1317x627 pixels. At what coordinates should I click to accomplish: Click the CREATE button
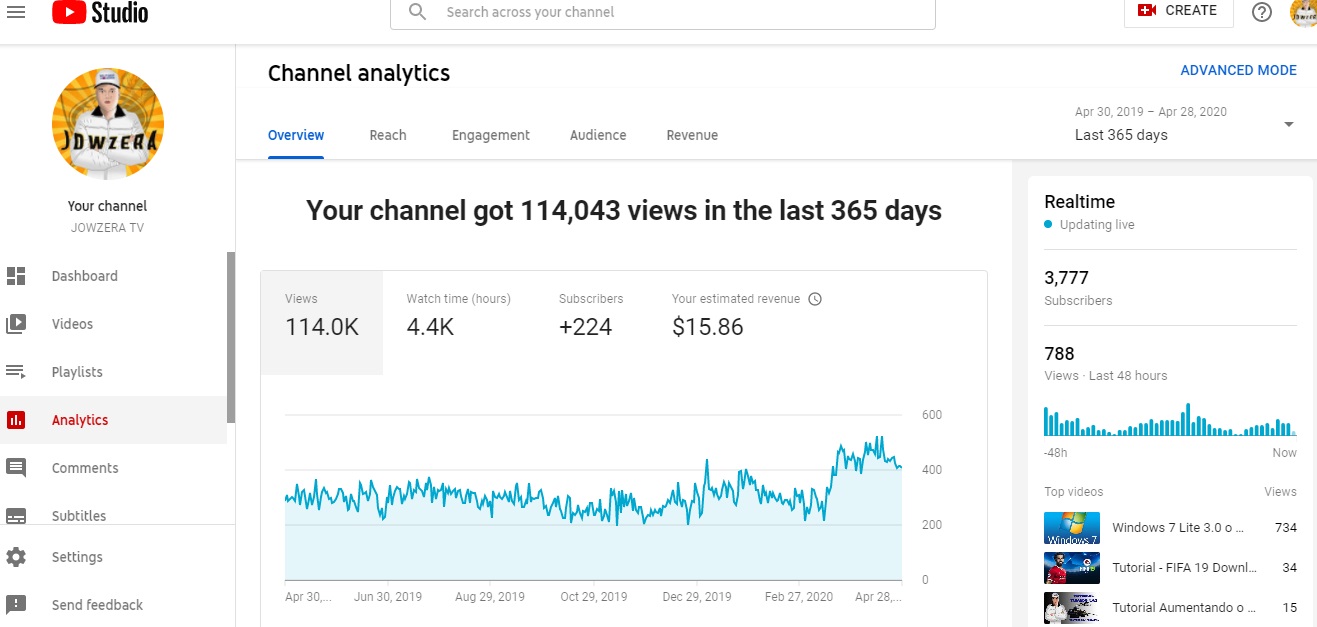coord(1178,11)
